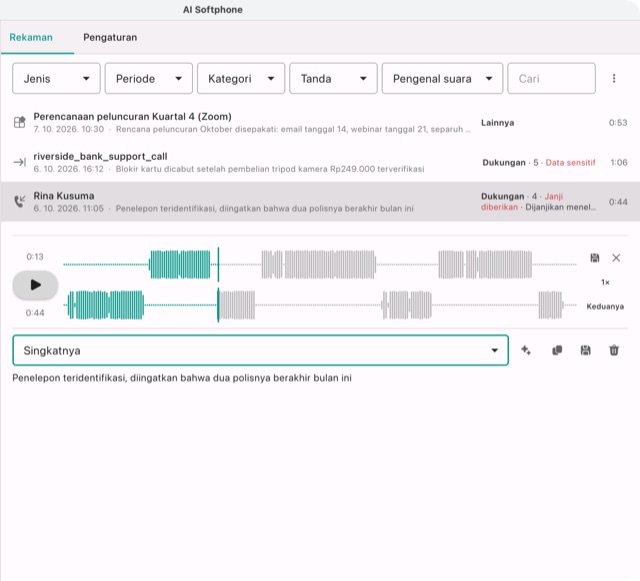Screen dimensions: 640x581
Task: Click the Cari search field
Action: 551,78
